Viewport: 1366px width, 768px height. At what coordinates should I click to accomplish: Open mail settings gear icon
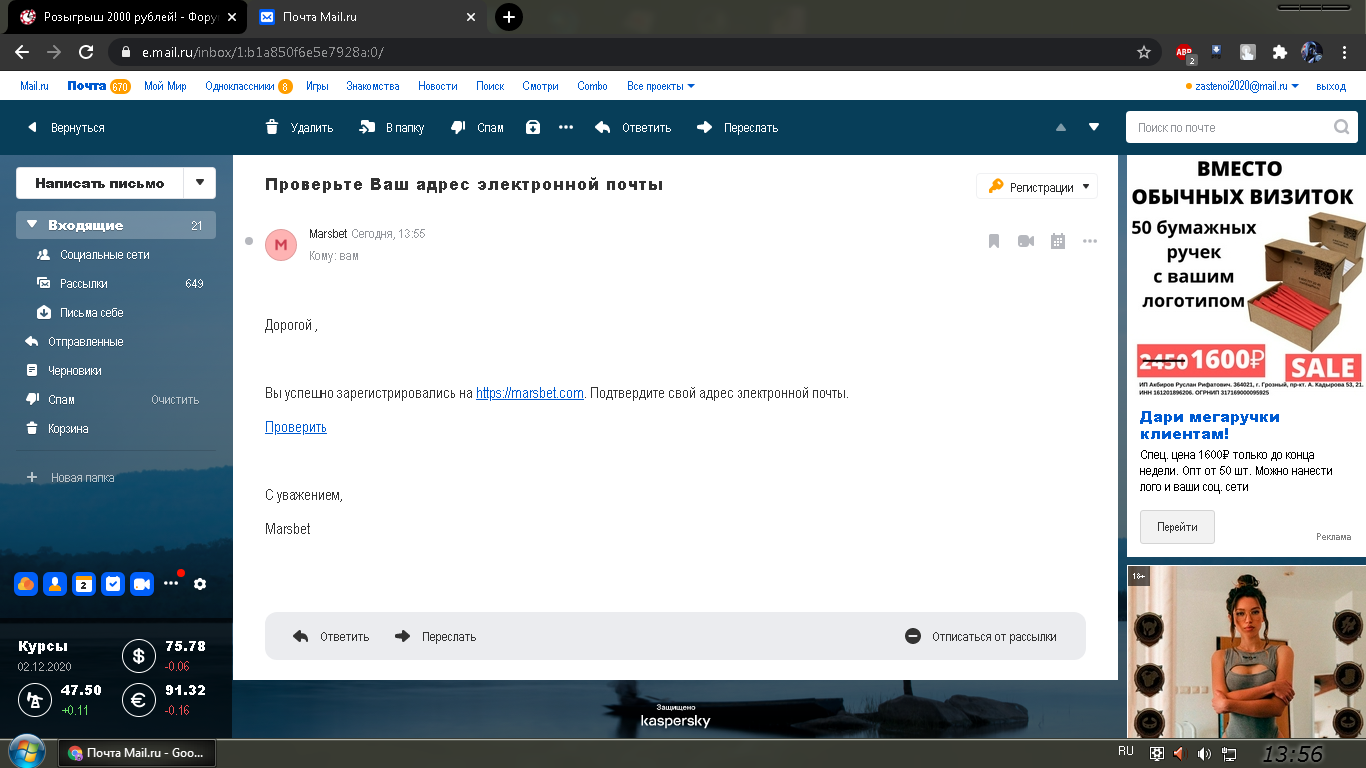coord(200,584)
